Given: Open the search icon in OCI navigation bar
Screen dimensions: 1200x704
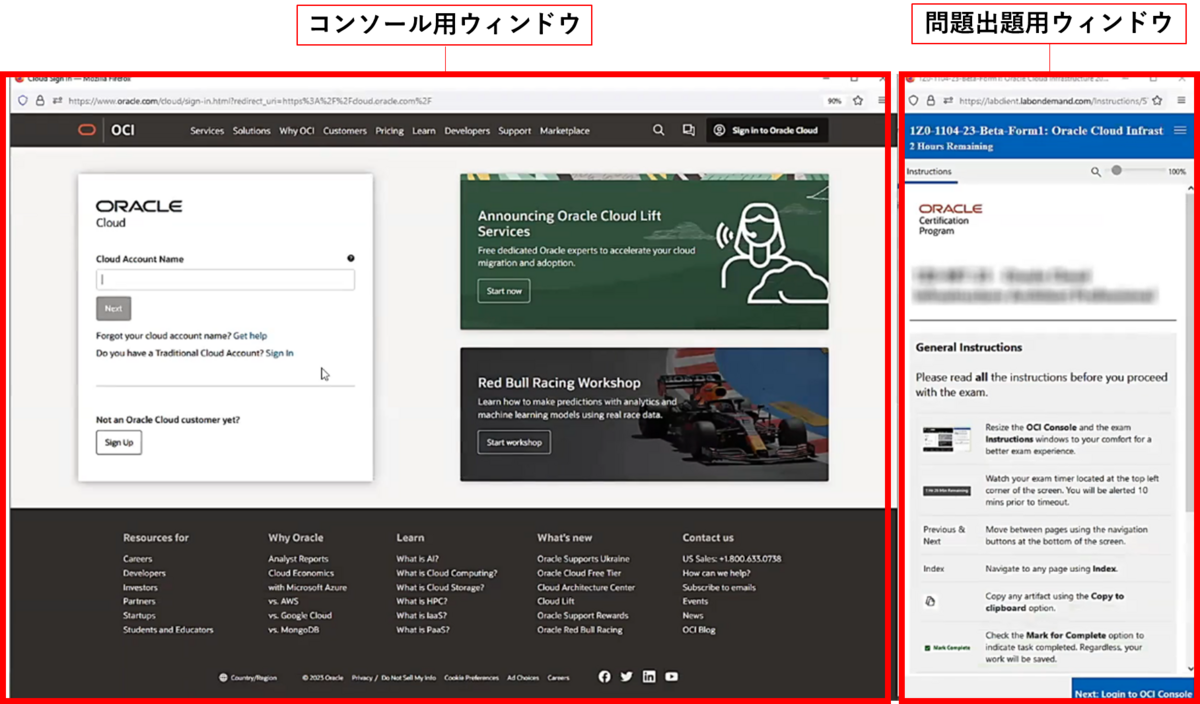Looking at the screenshot, I should (658, 130).
